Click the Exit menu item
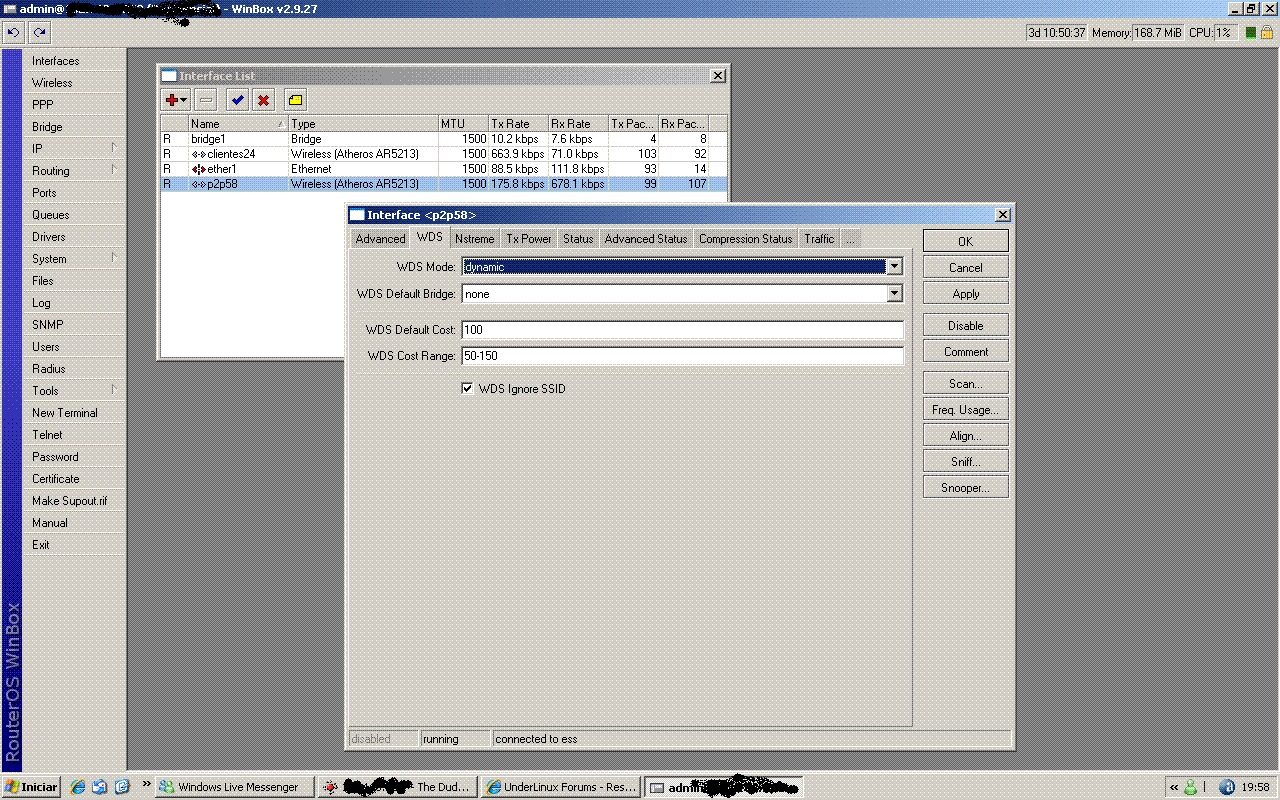The image size is (1280, 800). (x=74, y=545)
